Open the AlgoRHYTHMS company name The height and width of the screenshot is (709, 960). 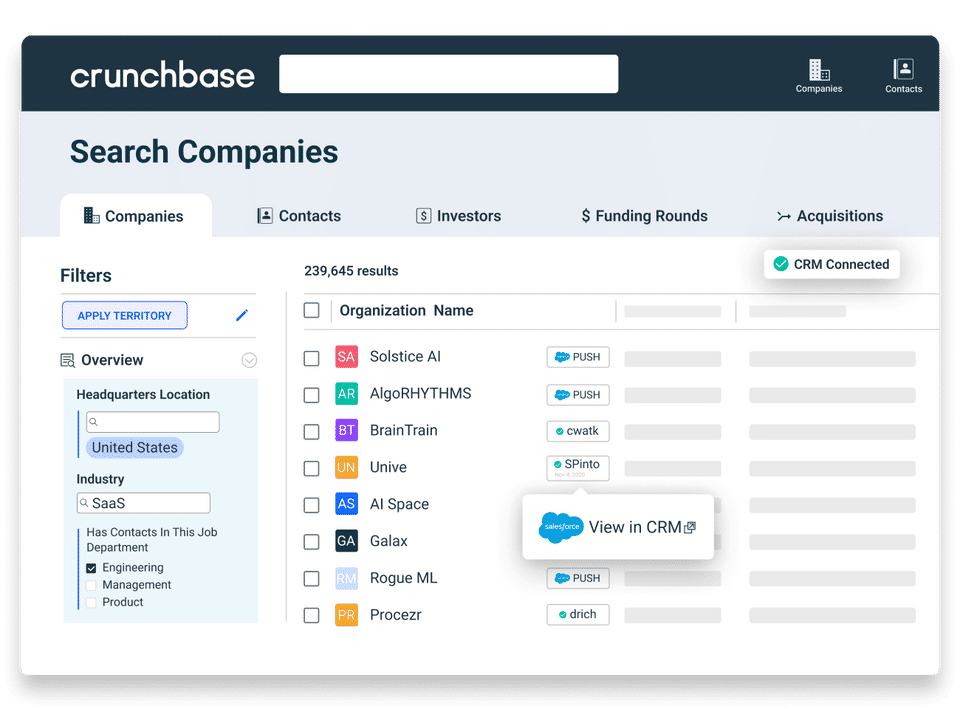[421, 393]
